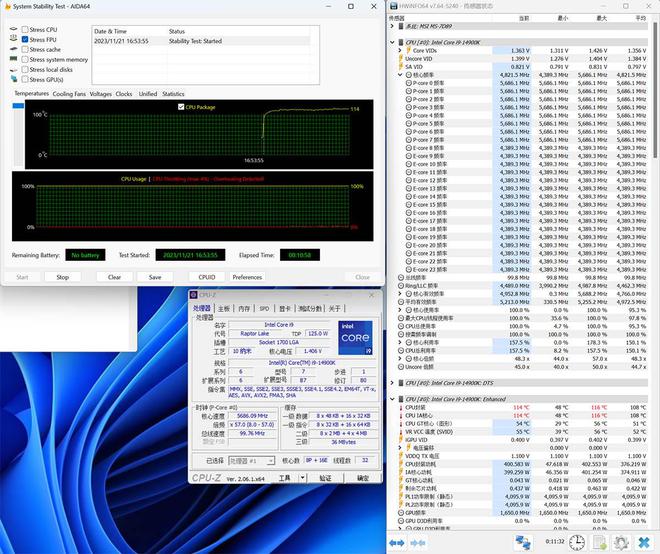Enable the Stress local disks checkbox
This screenshot has height=554, width=660.
pyautogui.click(x=25, y=69)
